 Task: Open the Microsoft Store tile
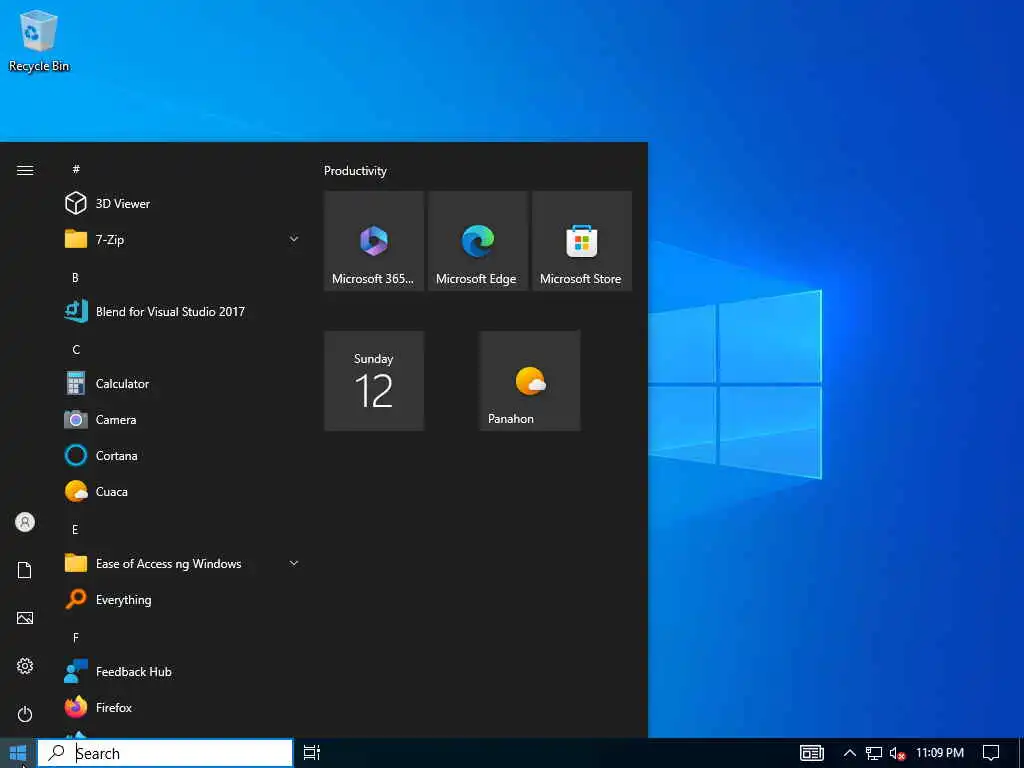coord(582,241)
